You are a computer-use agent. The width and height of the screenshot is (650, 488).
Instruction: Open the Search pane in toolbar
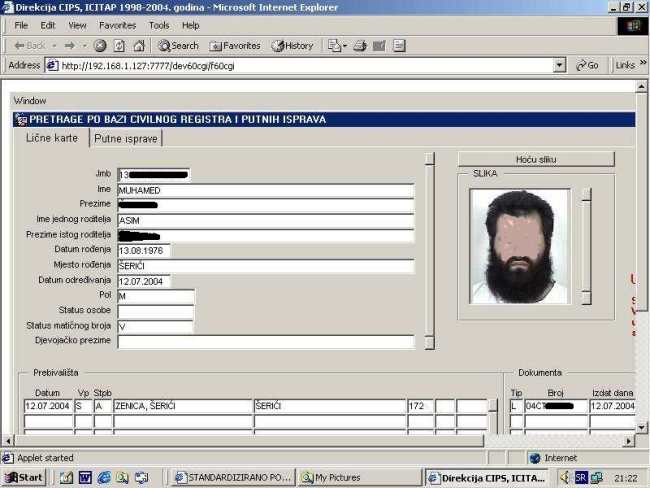[178, 46]
